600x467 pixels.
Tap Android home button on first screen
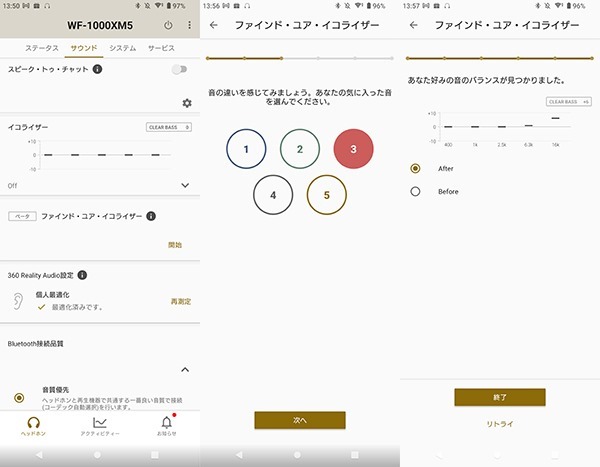tap(97, 455)
